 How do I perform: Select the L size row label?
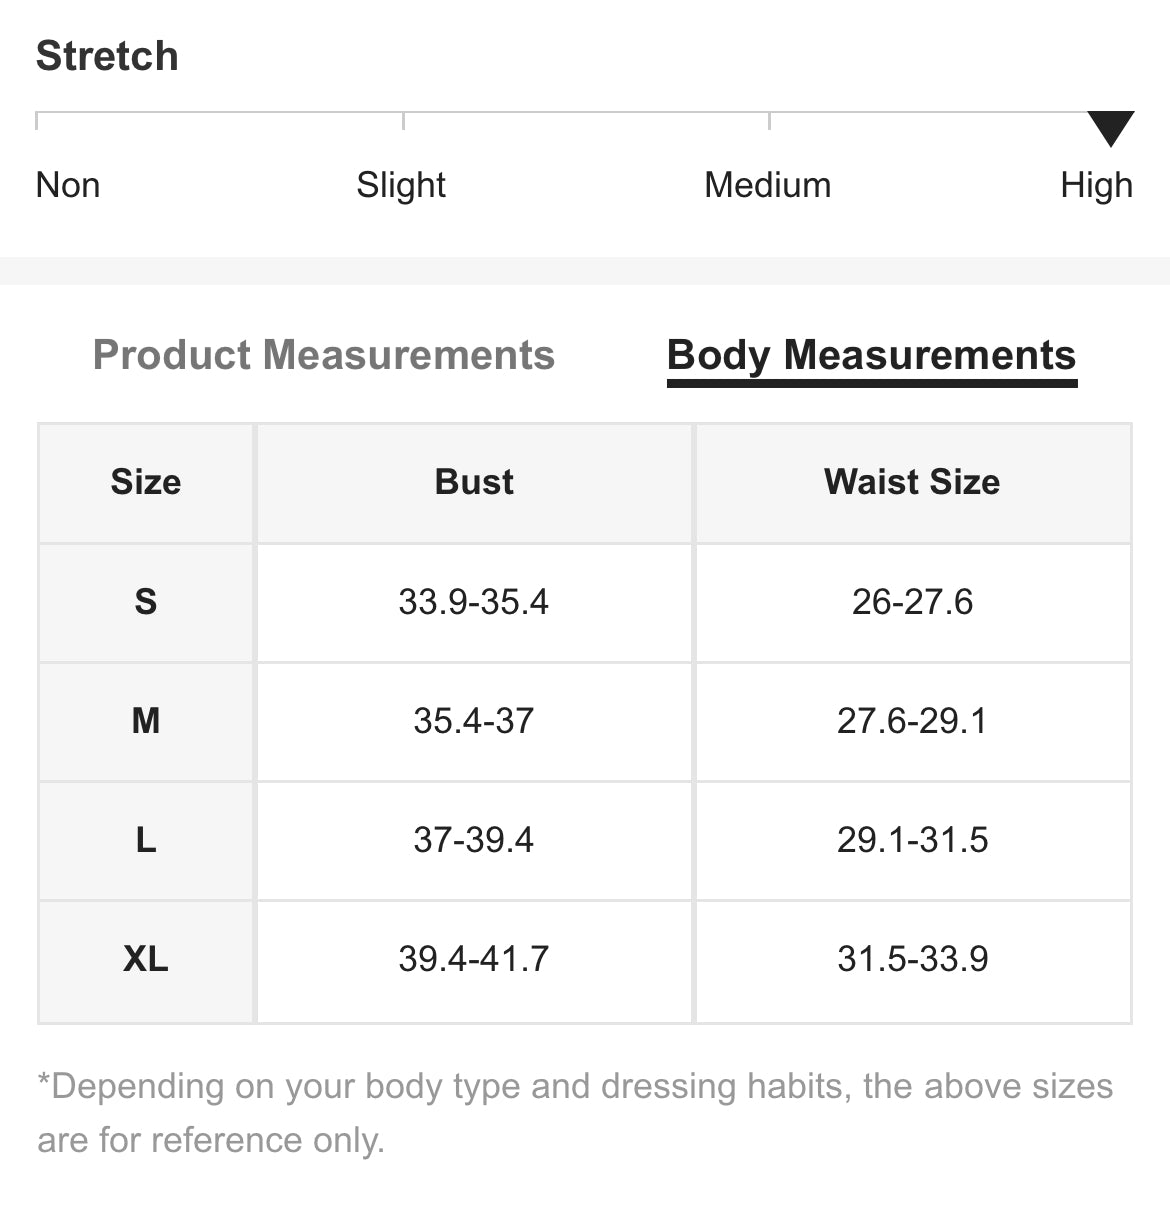146,840
